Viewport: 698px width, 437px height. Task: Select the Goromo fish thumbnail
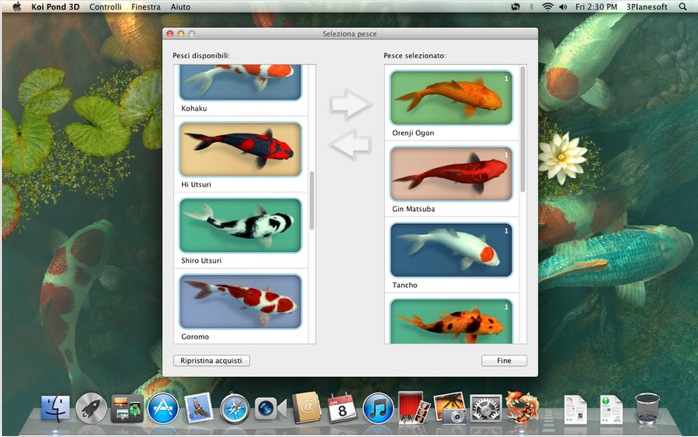click(x=240, y=302)
